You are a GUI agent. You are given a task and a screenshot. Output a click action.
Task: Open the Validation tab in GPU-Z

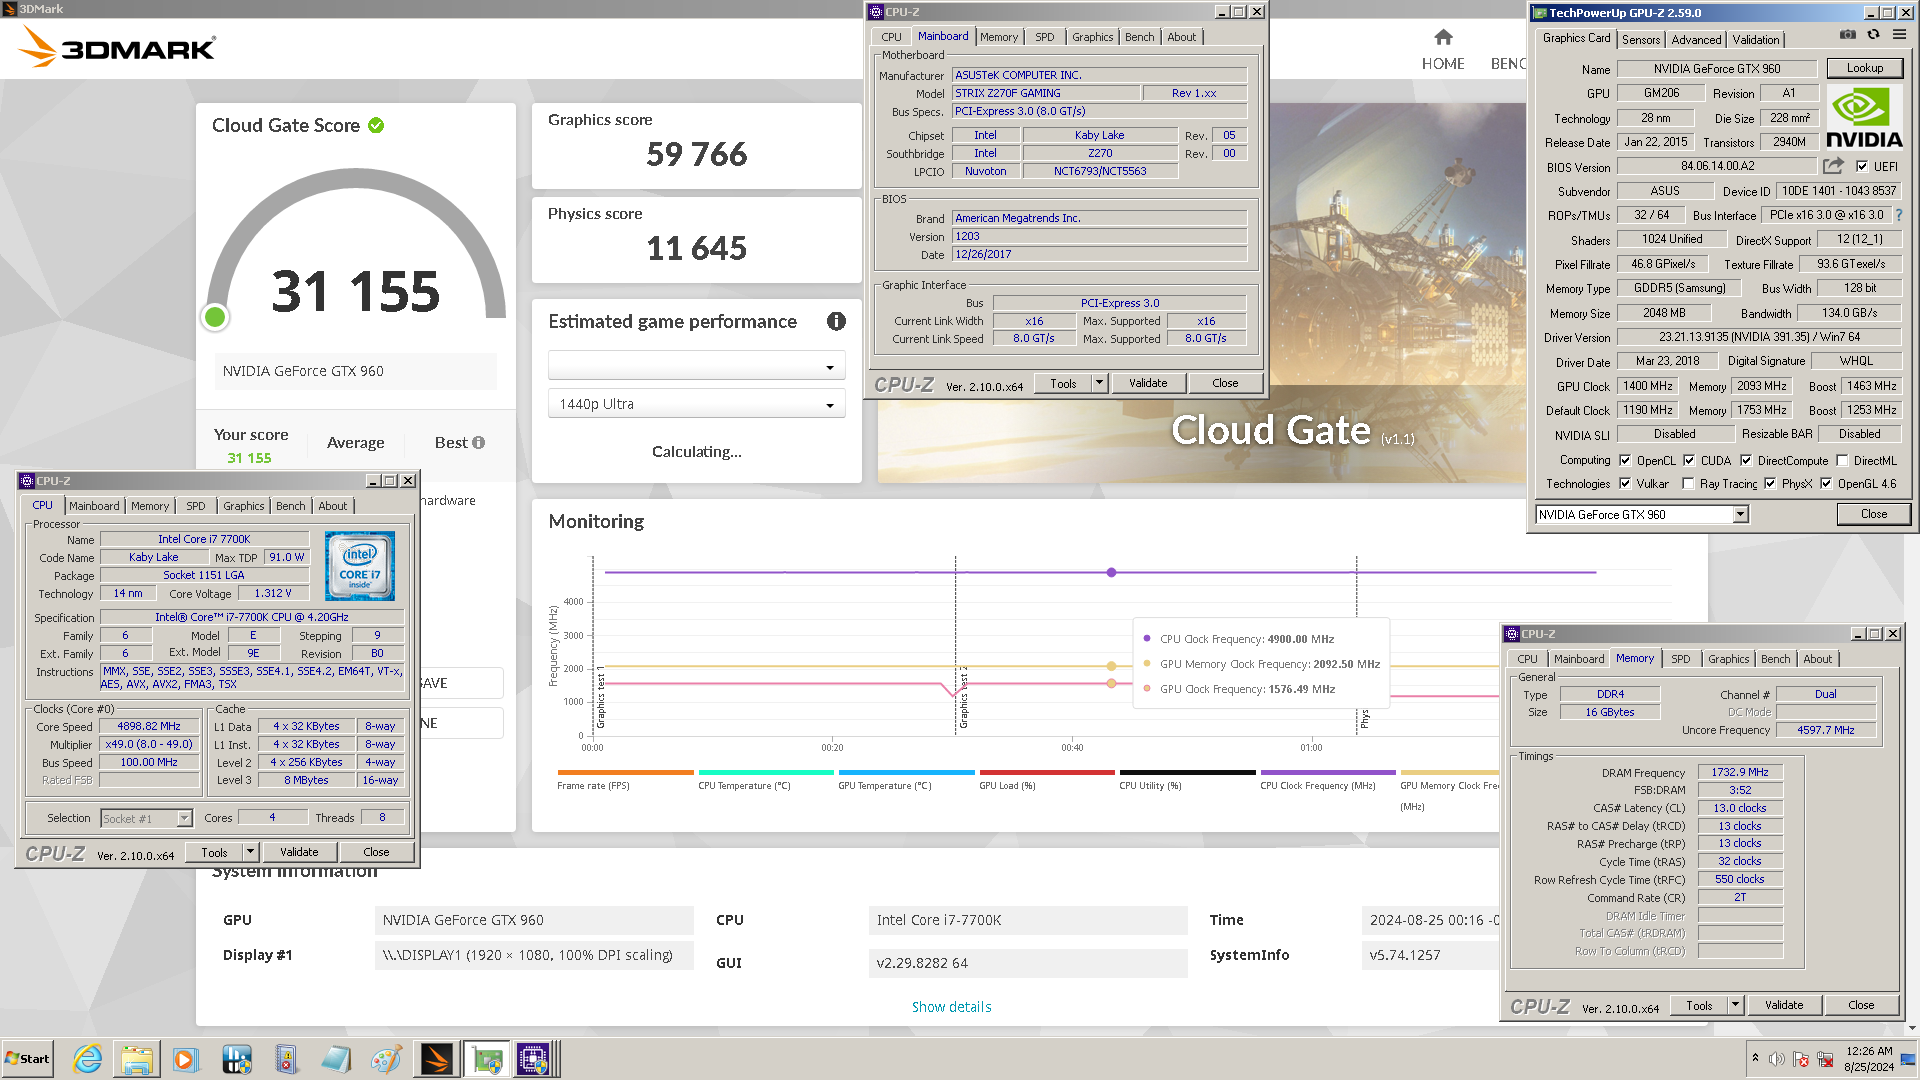coord(1756,39)
